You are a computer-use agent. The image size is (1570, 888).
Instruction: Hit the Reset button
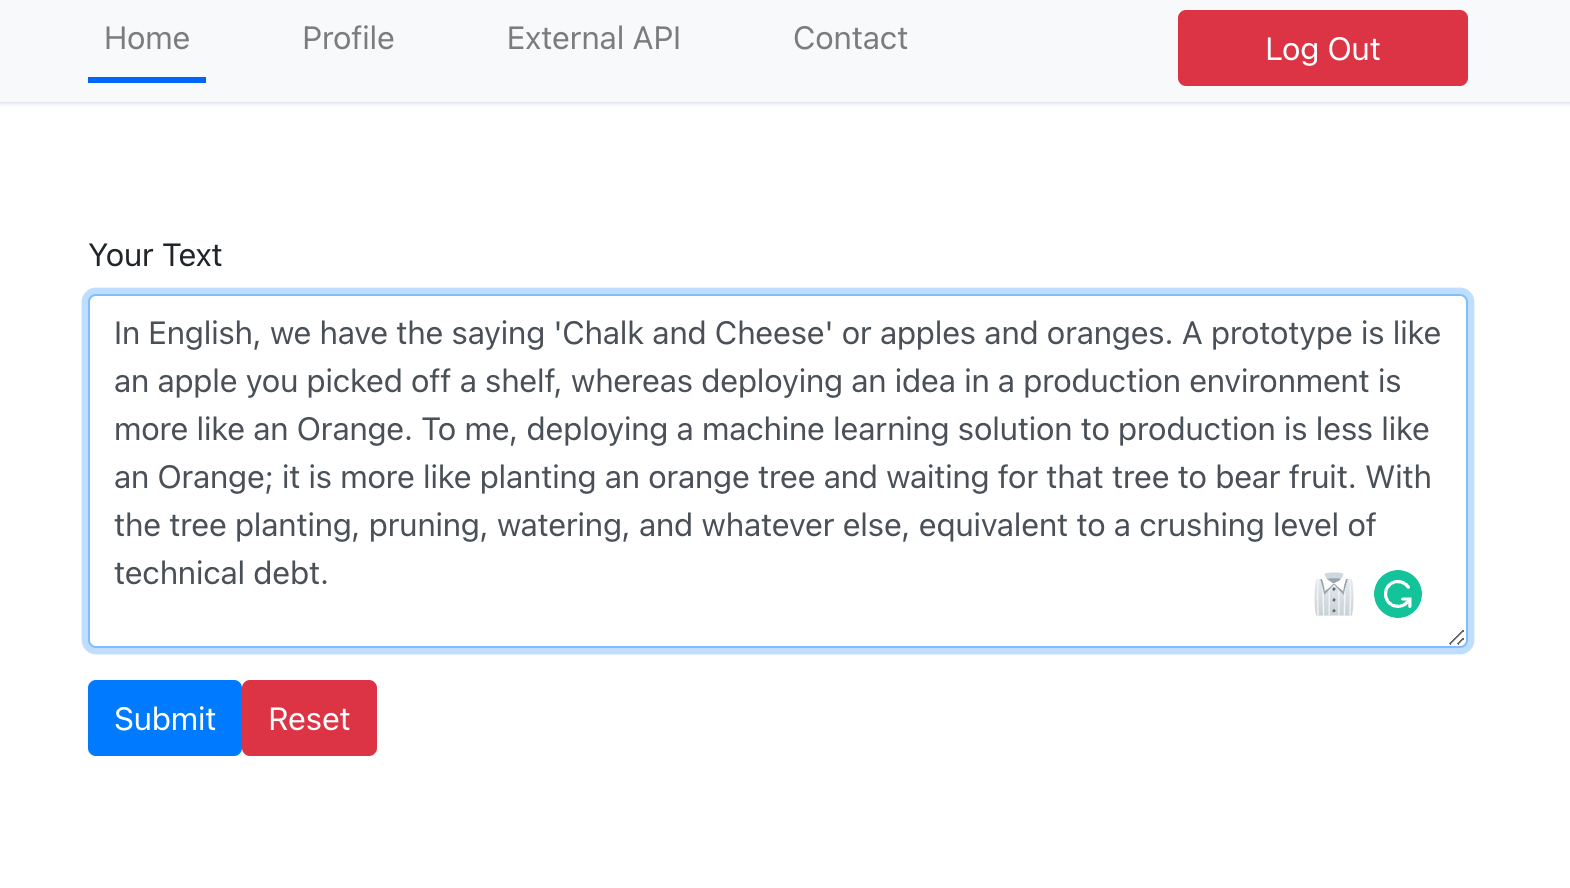tap(309, 718)
